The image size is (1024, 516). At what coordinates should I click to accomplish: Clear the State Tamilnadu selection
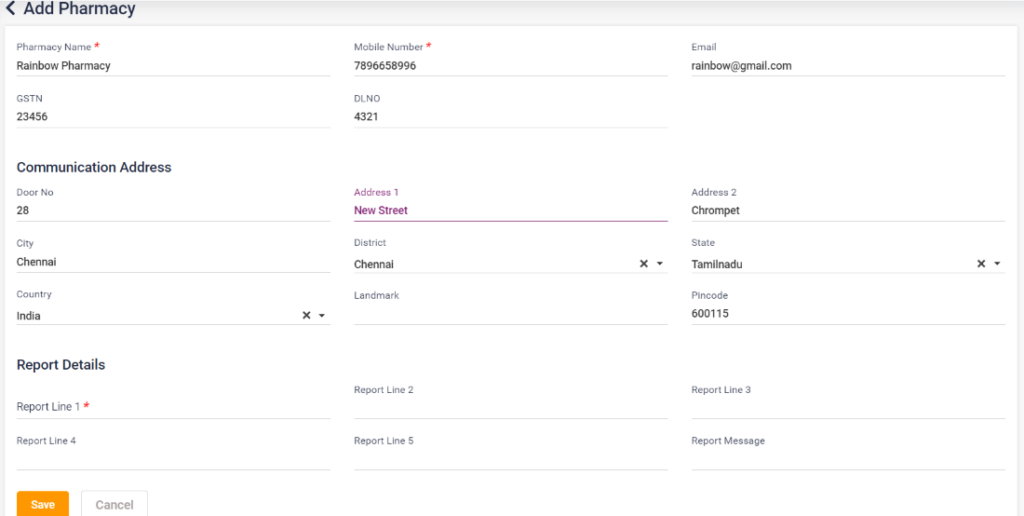(981, 264)
